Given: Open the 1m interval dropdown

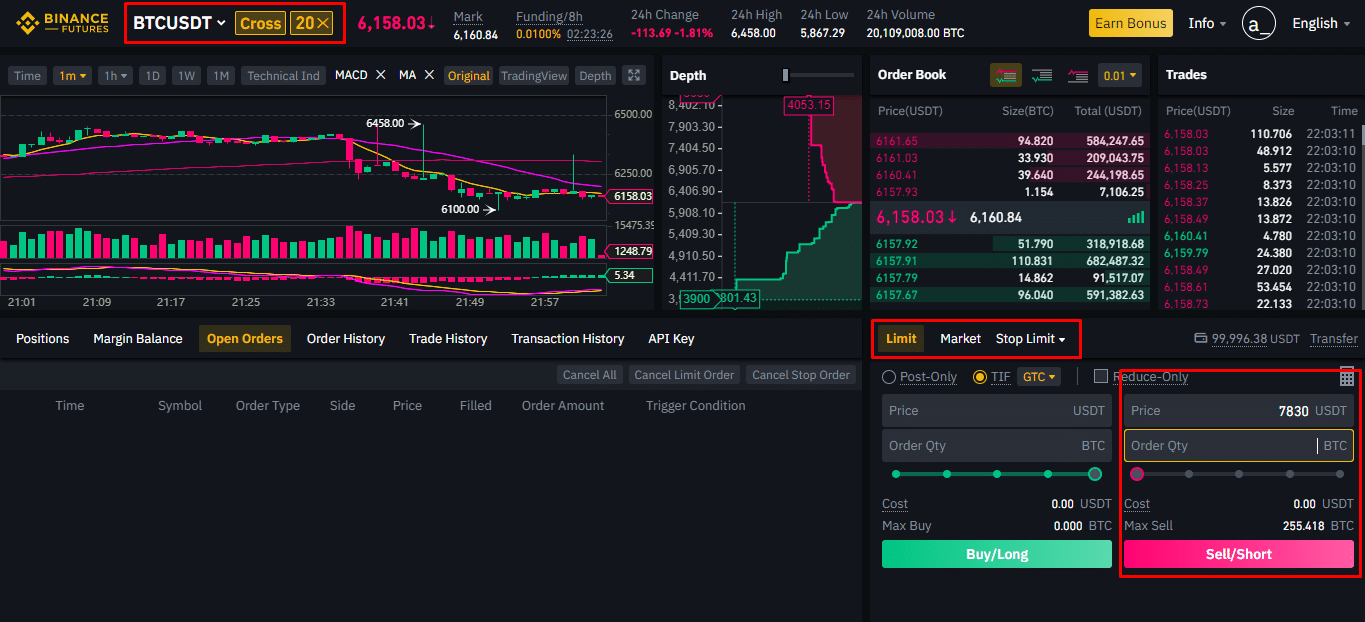Looking at the screenshot, I should [x=73, y=75].
